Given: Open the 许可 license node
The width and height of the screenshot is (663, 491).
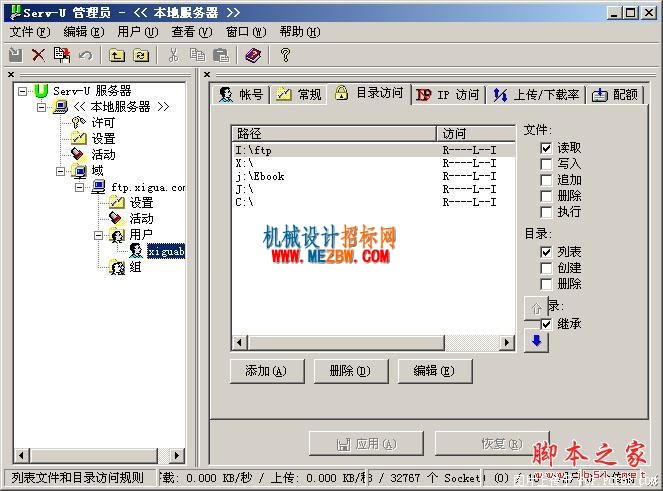Looking at the screenshot, I should point(103,123).
